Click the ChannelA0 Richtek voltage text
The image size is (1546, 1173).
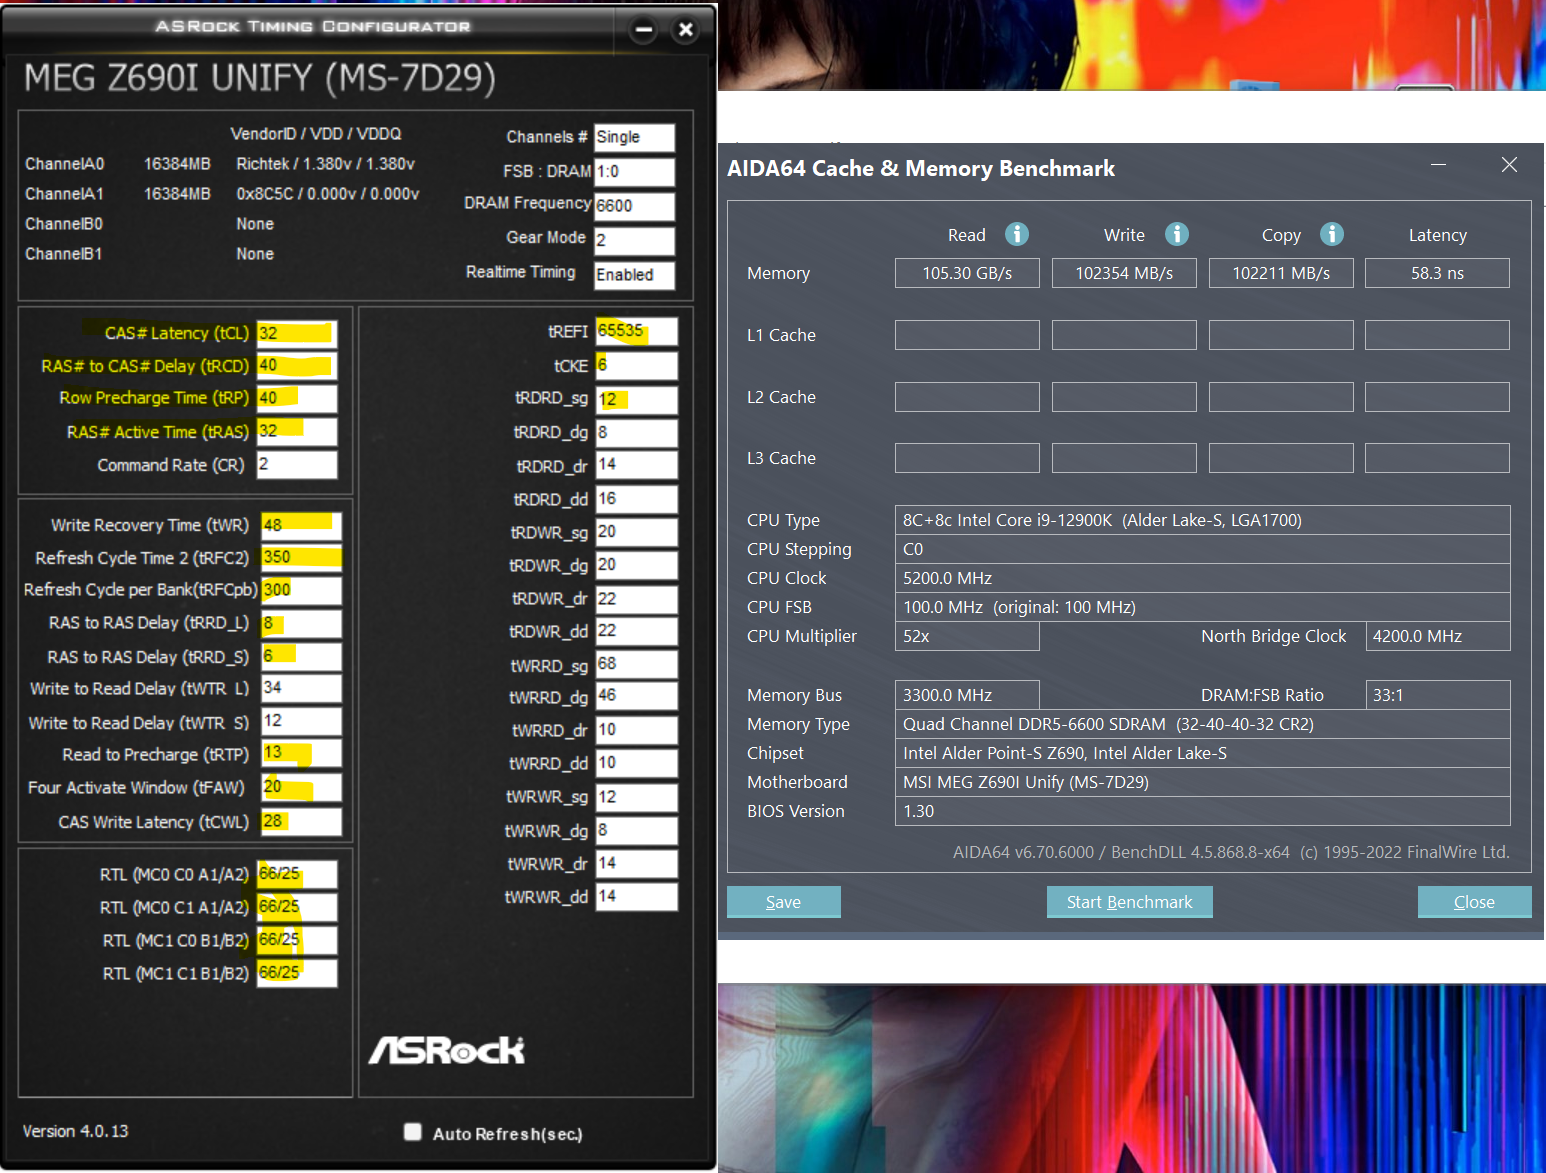(325, 164)
